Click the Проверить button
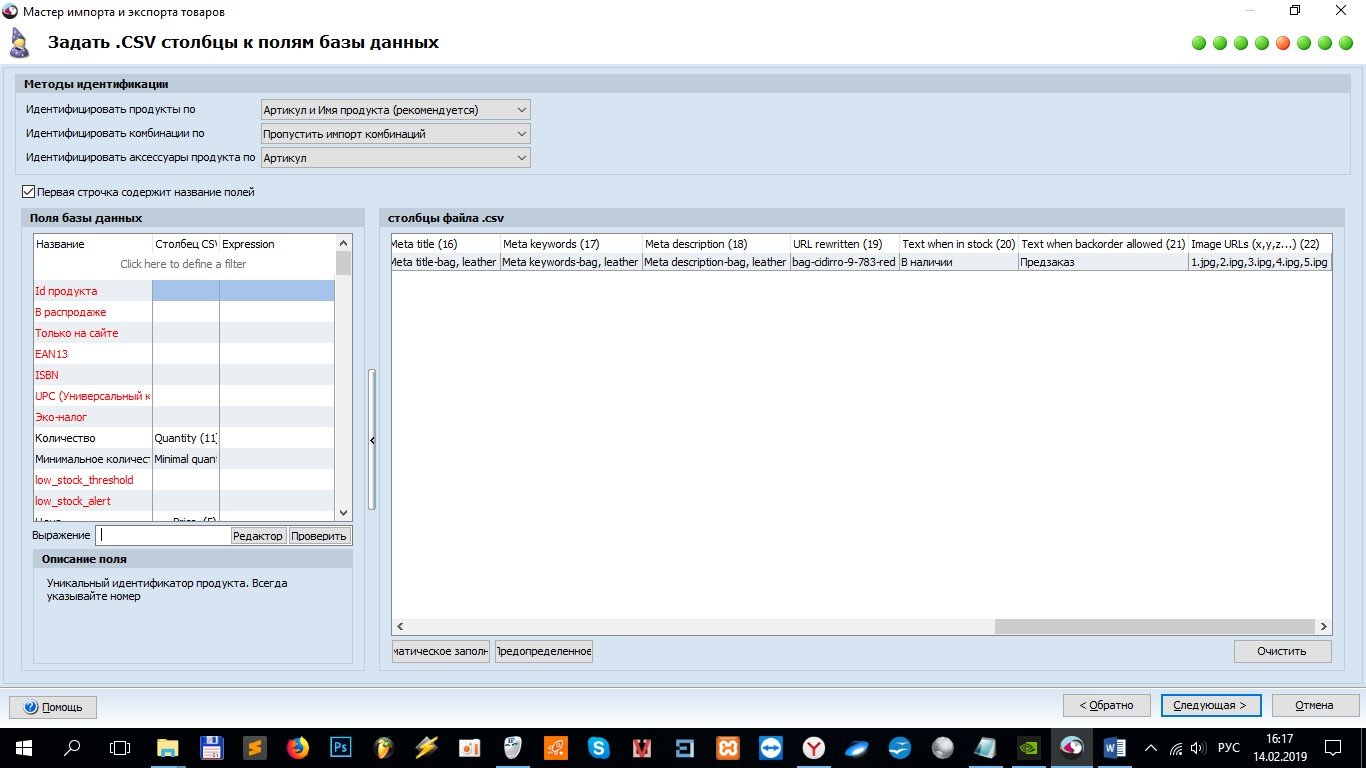1366x768 pixels. 320,536
